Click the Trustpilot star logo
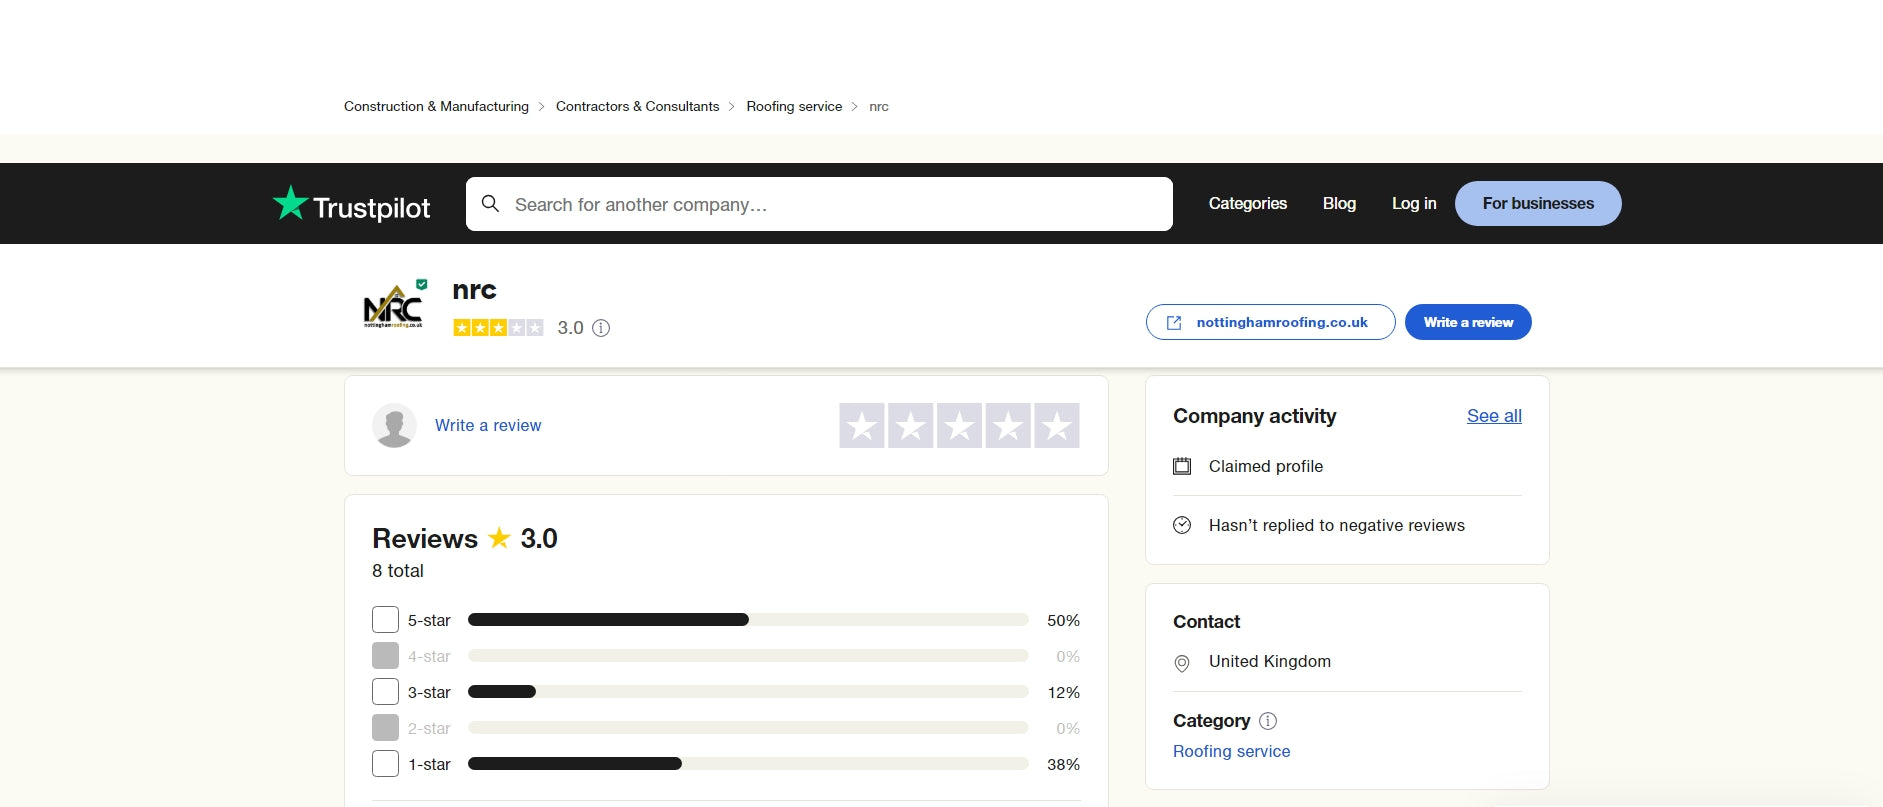 pos(290,203)
